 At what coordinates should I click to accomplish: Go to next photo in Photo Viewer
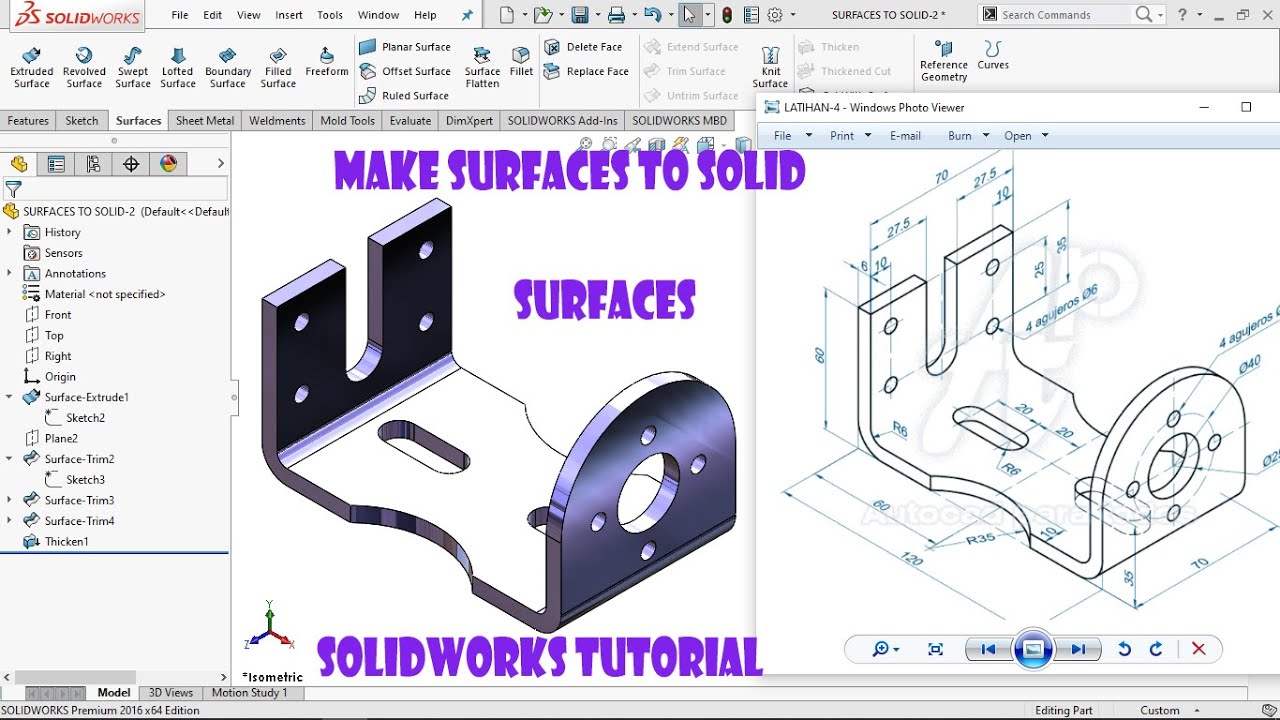(1077, 650)
